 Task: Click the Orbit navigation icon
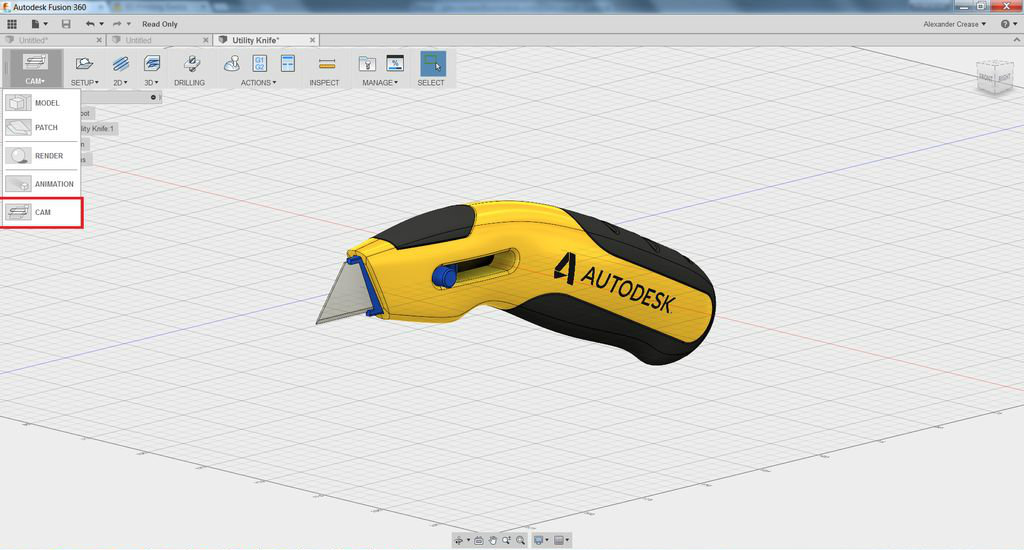[x=458, y=540]
